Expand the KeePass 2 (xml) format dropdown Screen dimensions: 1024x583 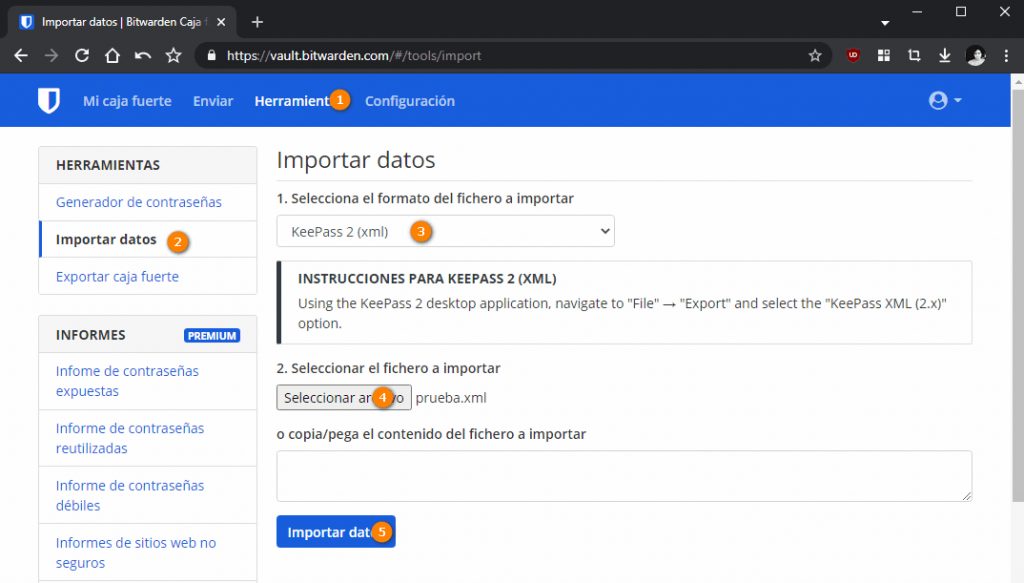click(445, 231)
